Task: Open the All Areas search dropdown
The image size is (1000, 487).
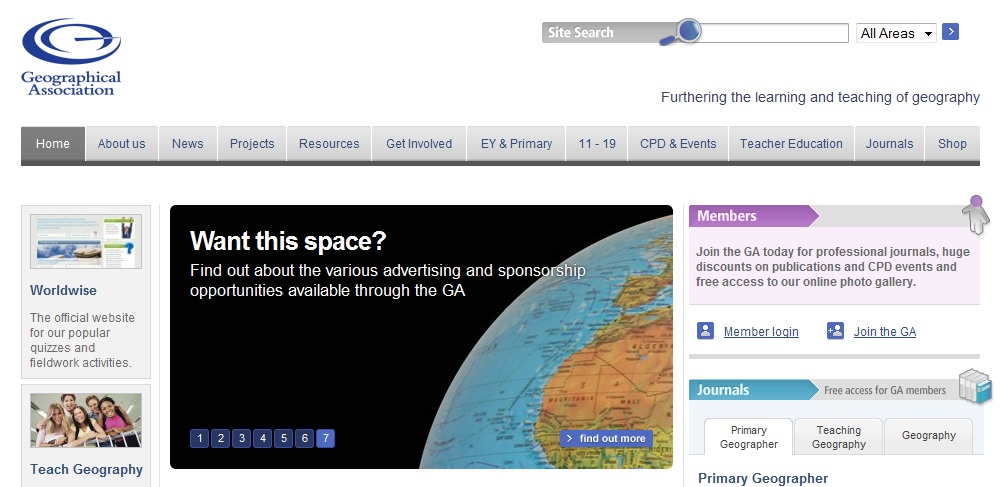Action: [x=896, y=33]
